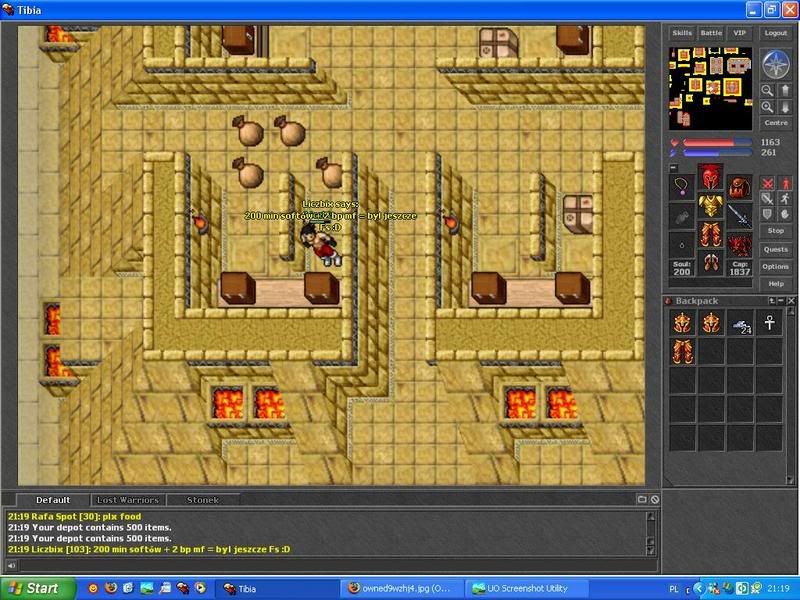Zoom in the minimap with the lower magnifier
Screen dimensions: 800x600
(767, 107)
